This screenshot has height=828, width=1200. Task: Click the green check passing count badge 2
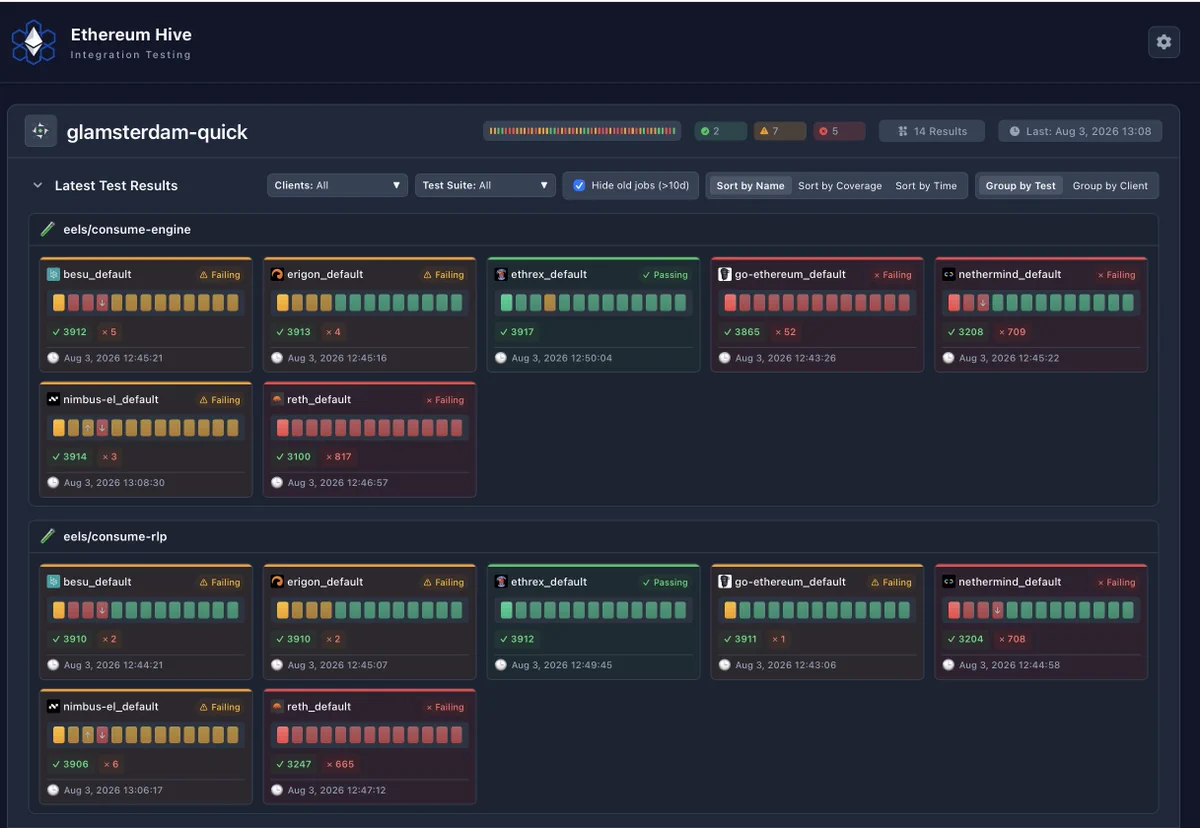pyautogui.click(x=721, y=131)
